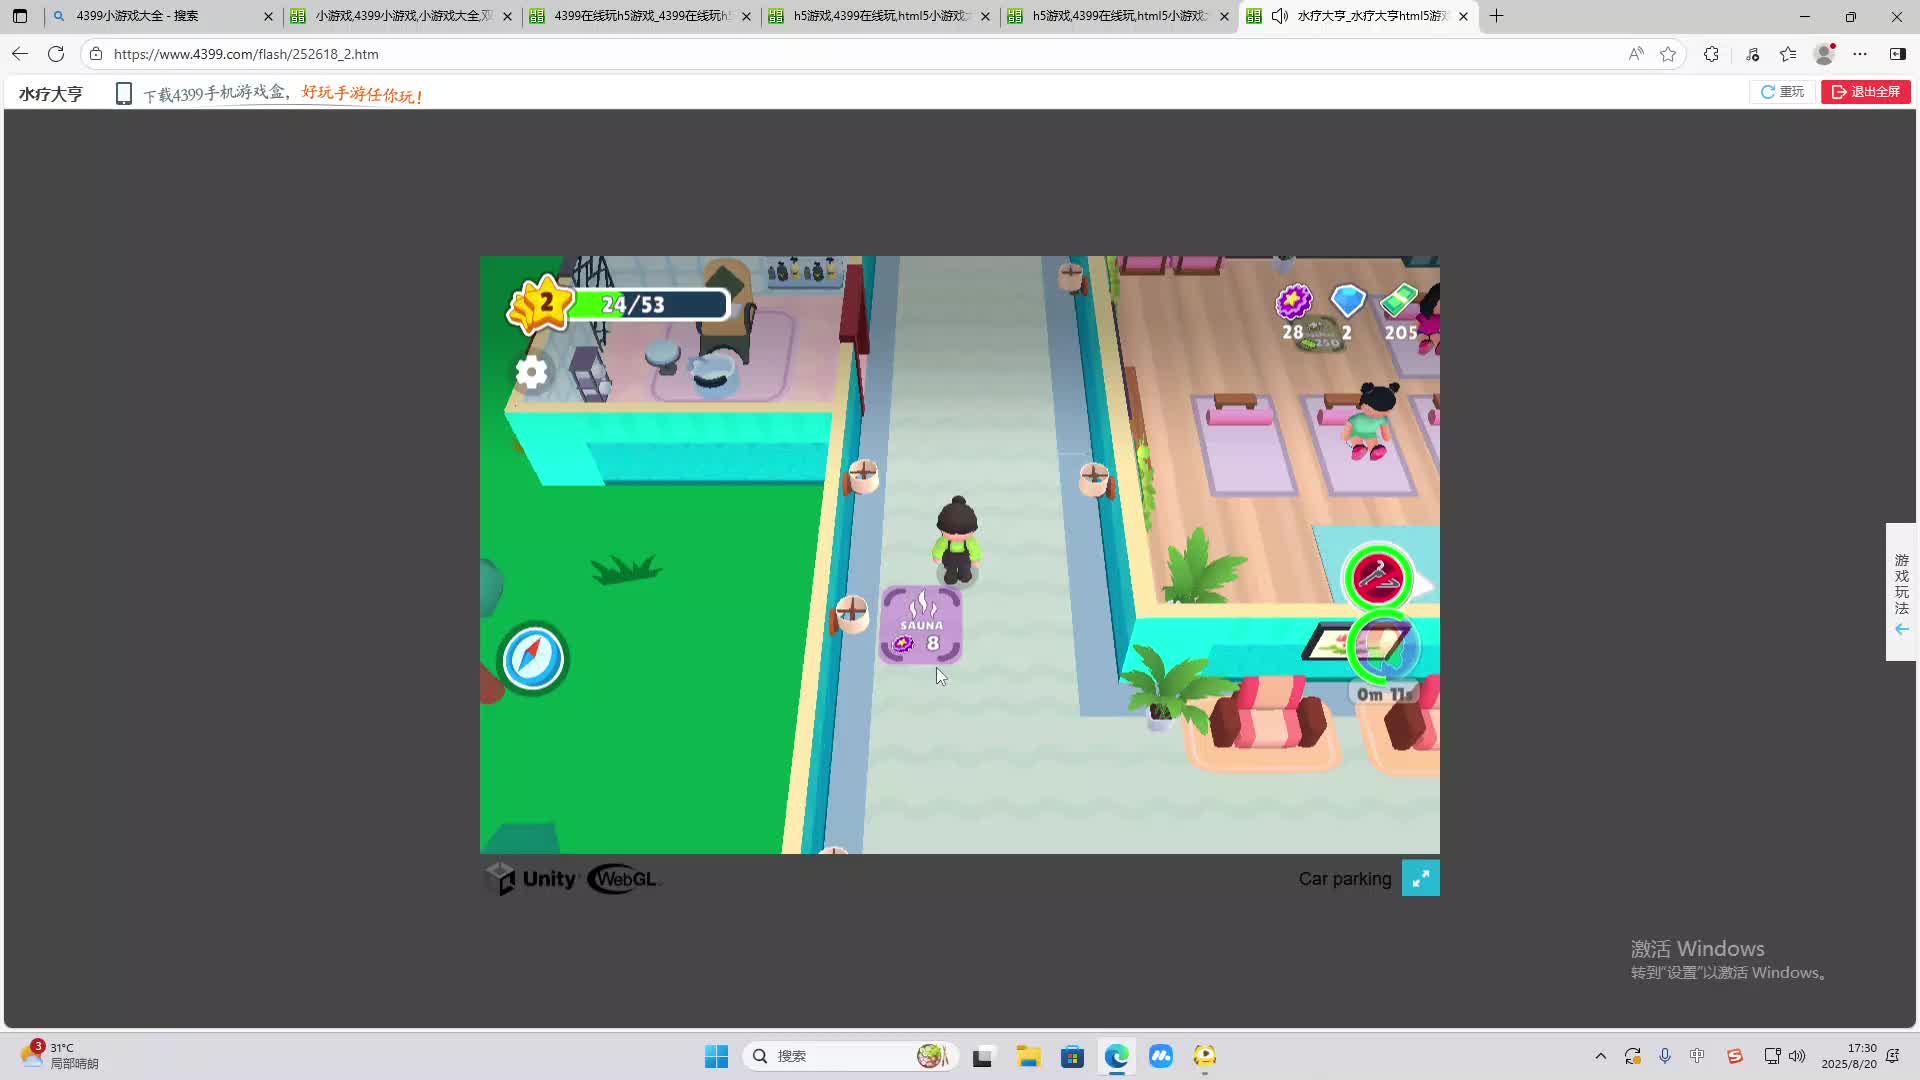The width and height of the screenshot is (1920, 1080).
Task: Open browser Settings and more menu
Action: tap(1859, 54)
